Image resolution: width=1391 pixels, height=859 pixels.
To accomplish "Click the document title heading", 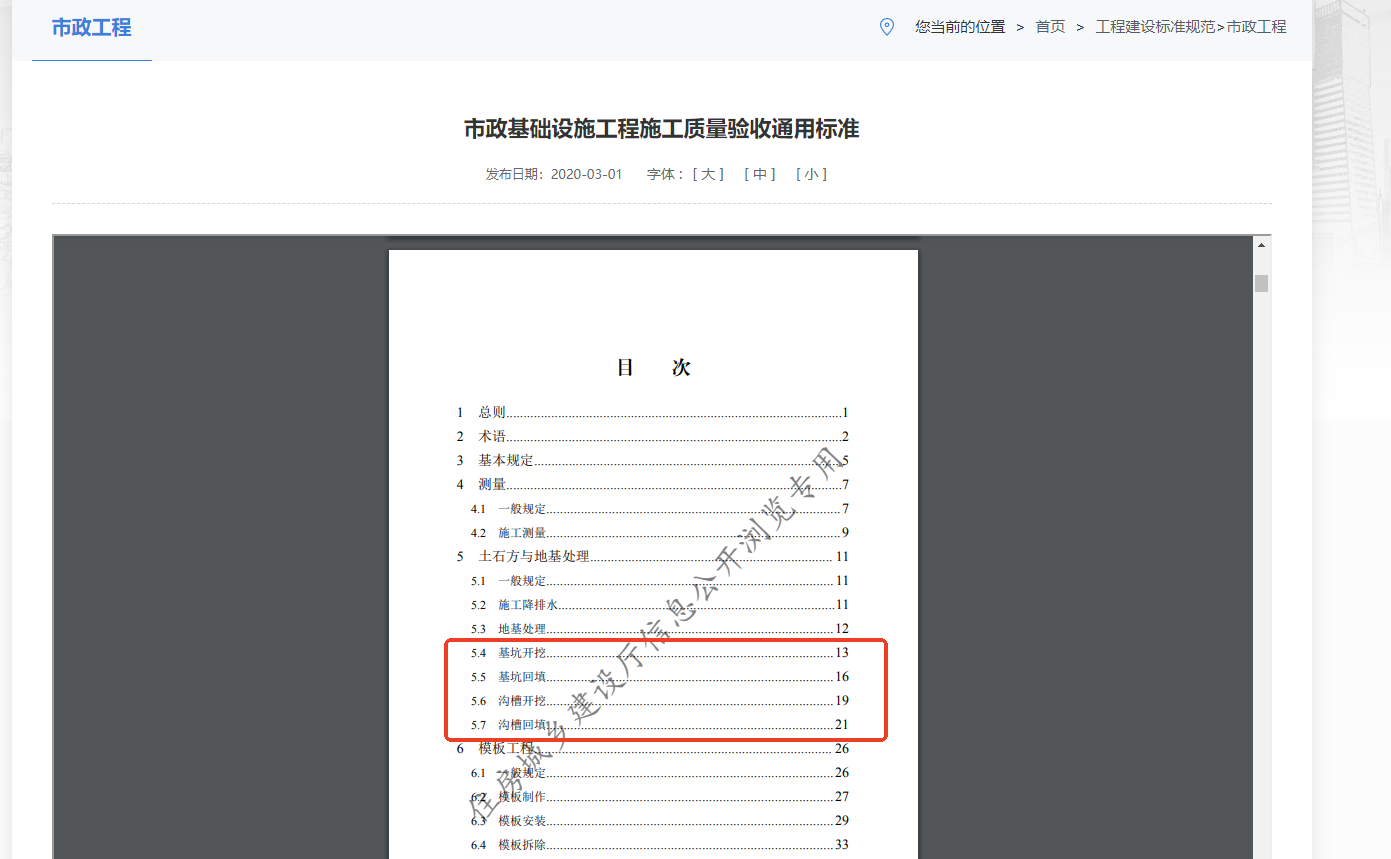I will (x=661, y=129).
